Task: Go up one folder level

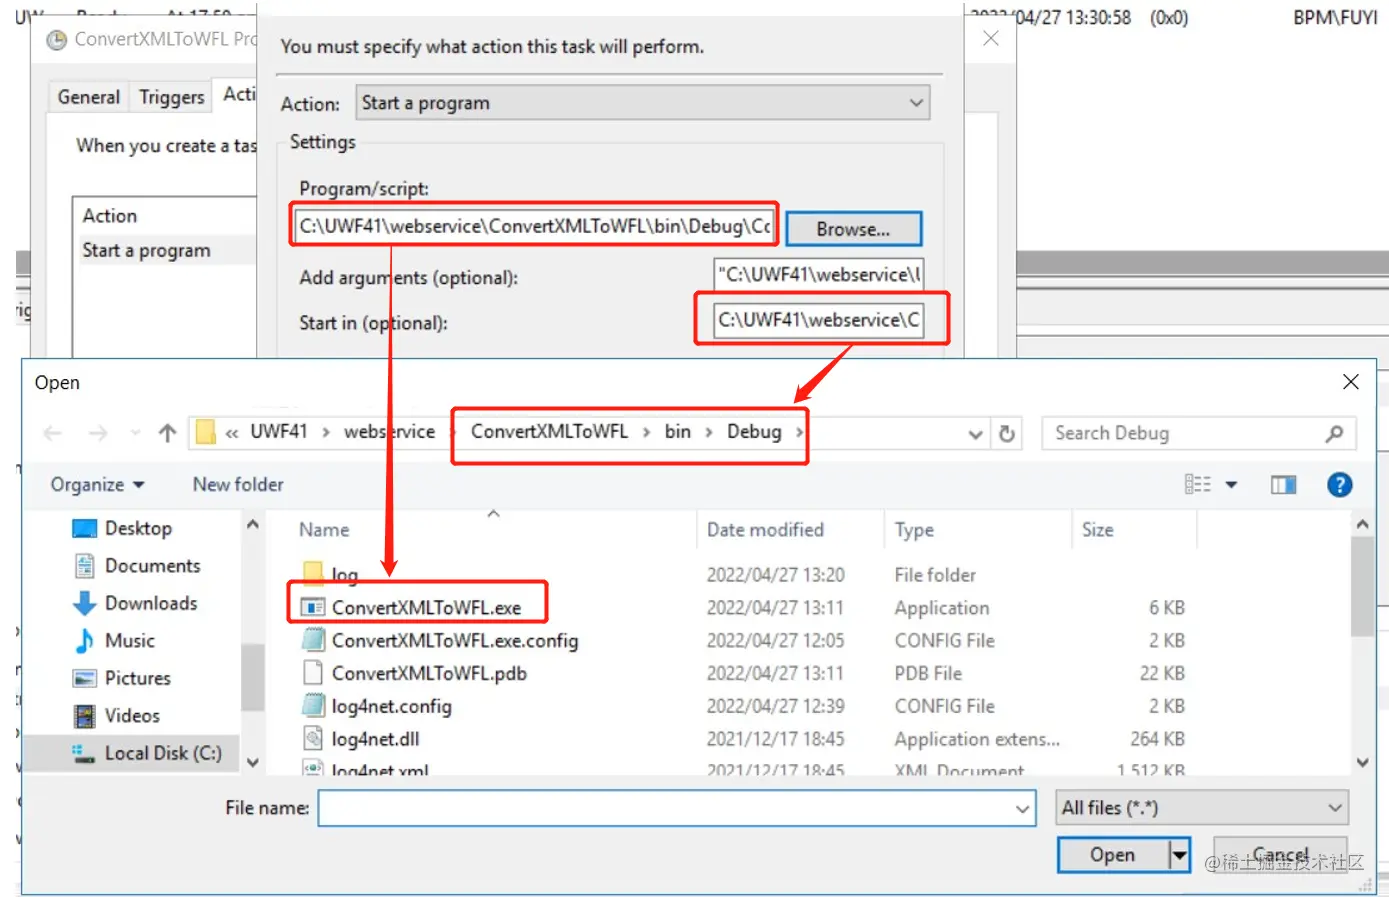Action: (x=167, y=433)
